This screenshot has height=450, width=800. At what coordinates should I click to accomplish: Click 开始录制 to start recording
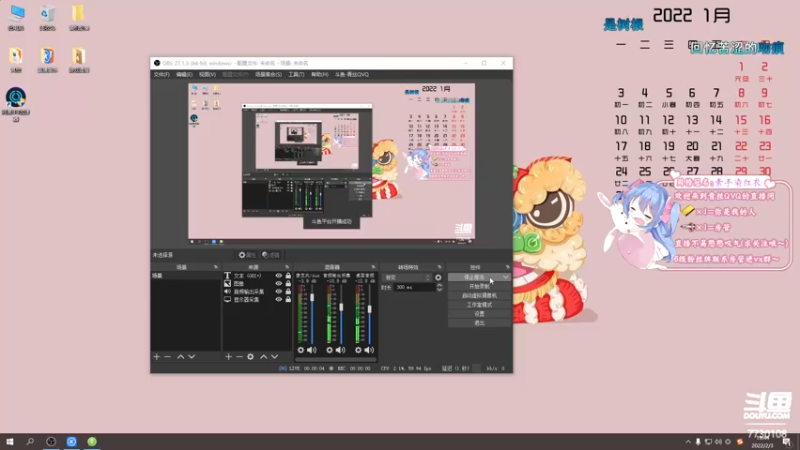click(x=480, y=286)
